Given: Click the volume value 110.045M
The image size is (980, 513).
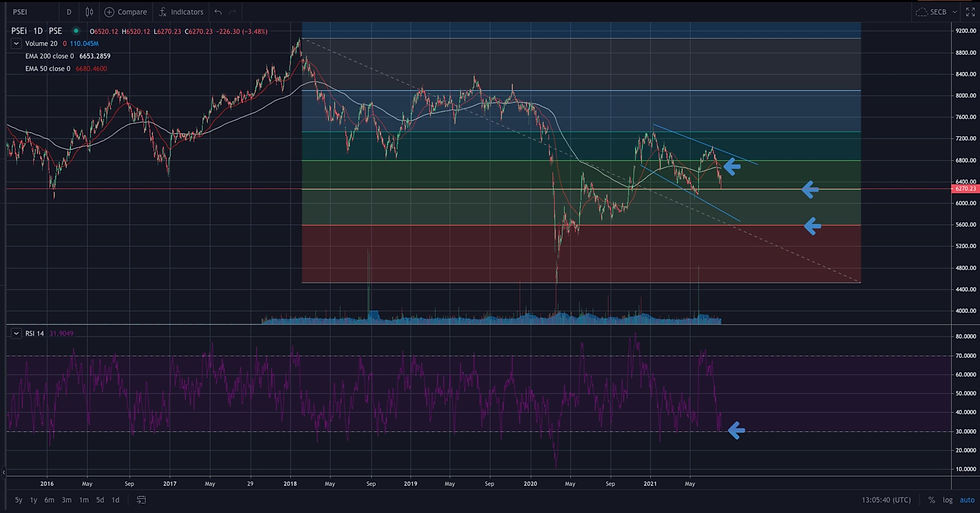Looking at the screenshot, I should click(x=84, y=44).
